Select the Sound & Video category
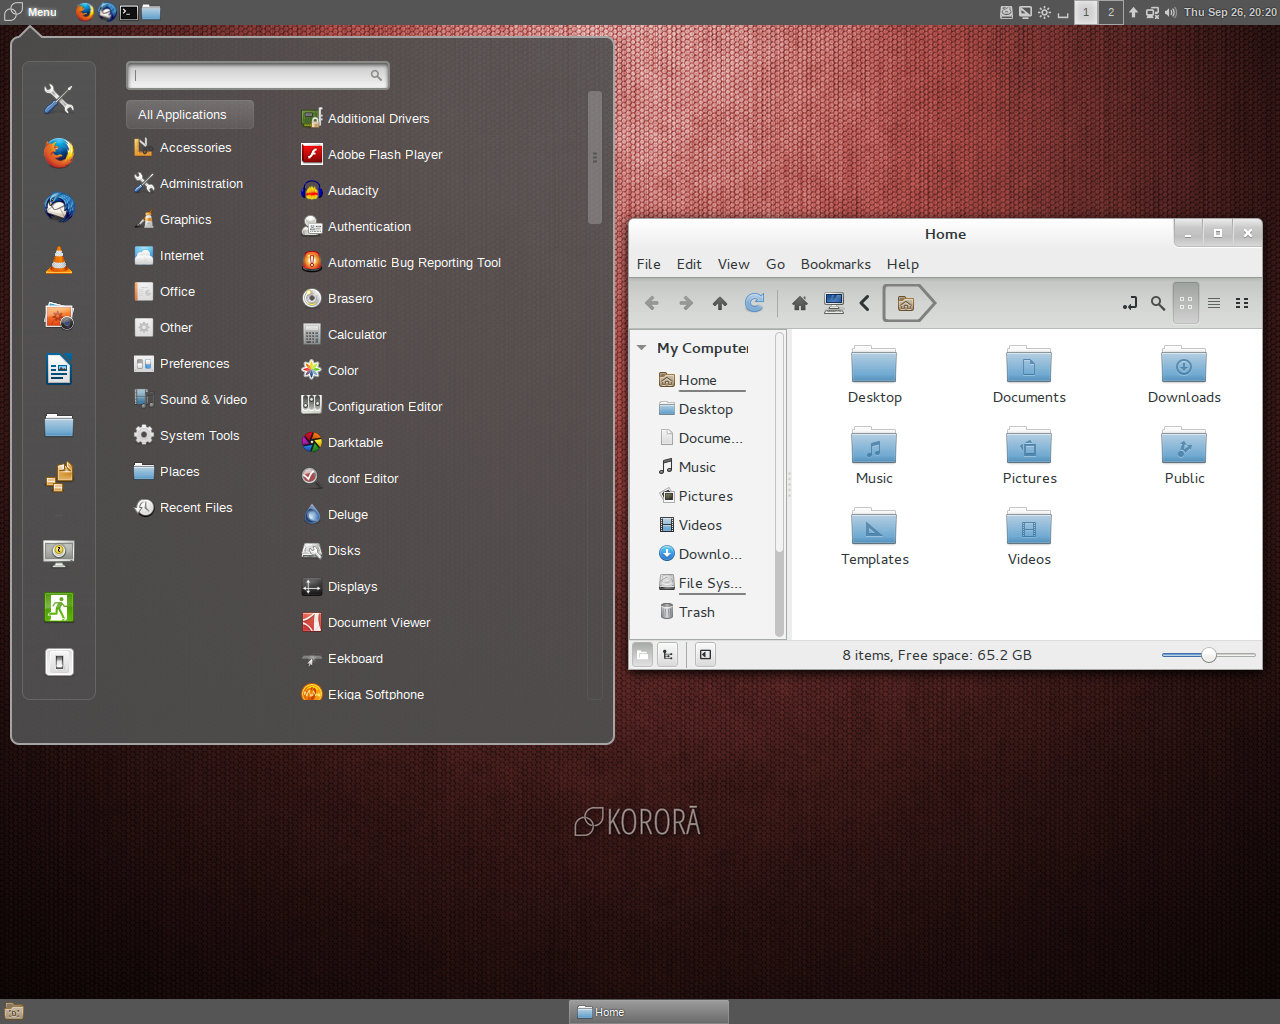Viewport: 1280px width, 1024px height. pyautogui.click(x=203, y=399)
